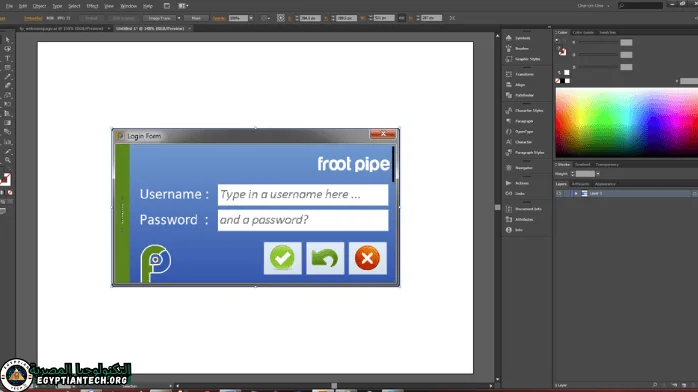
Task: Open the arrange documents dropdown in menu bar
Action: (183, 6)
